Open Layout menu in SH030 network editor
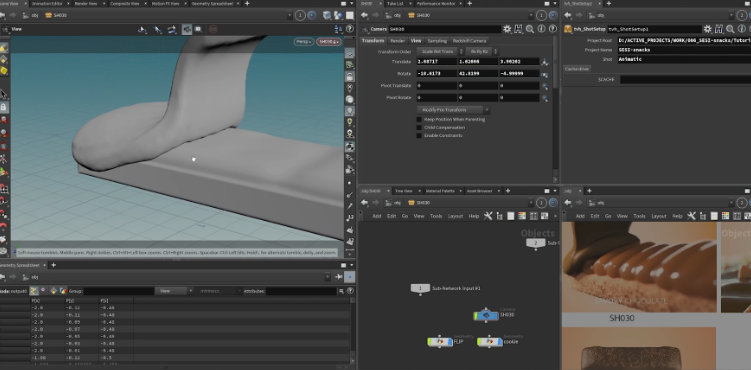 pyautogui.click(x=455, y=216)
